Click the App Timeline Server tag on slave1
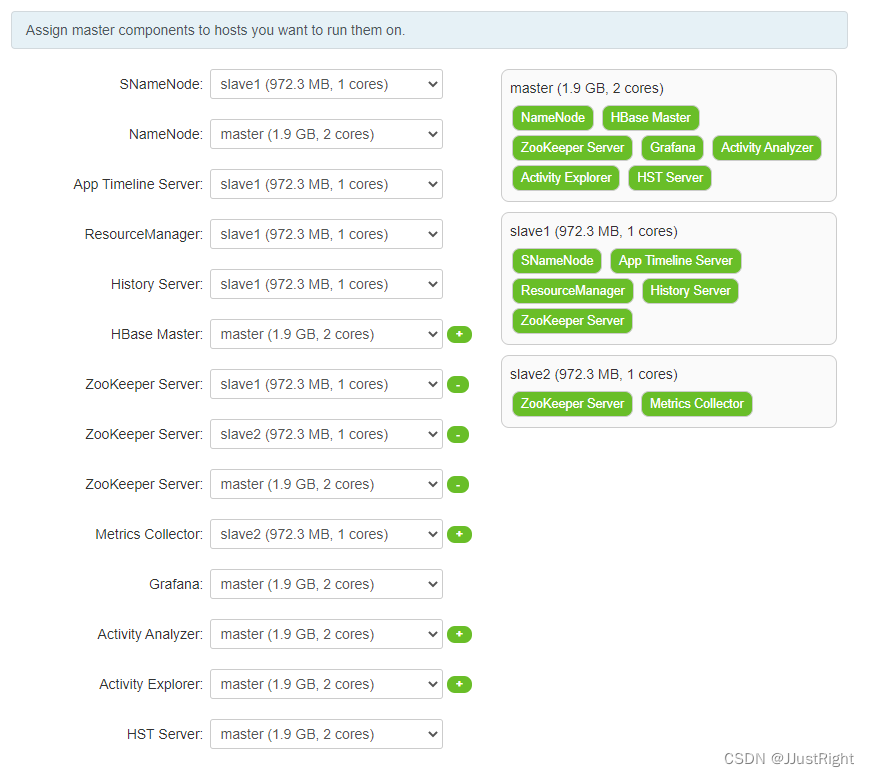Screen dimensions: 869x777 click(x=676, y=260)
